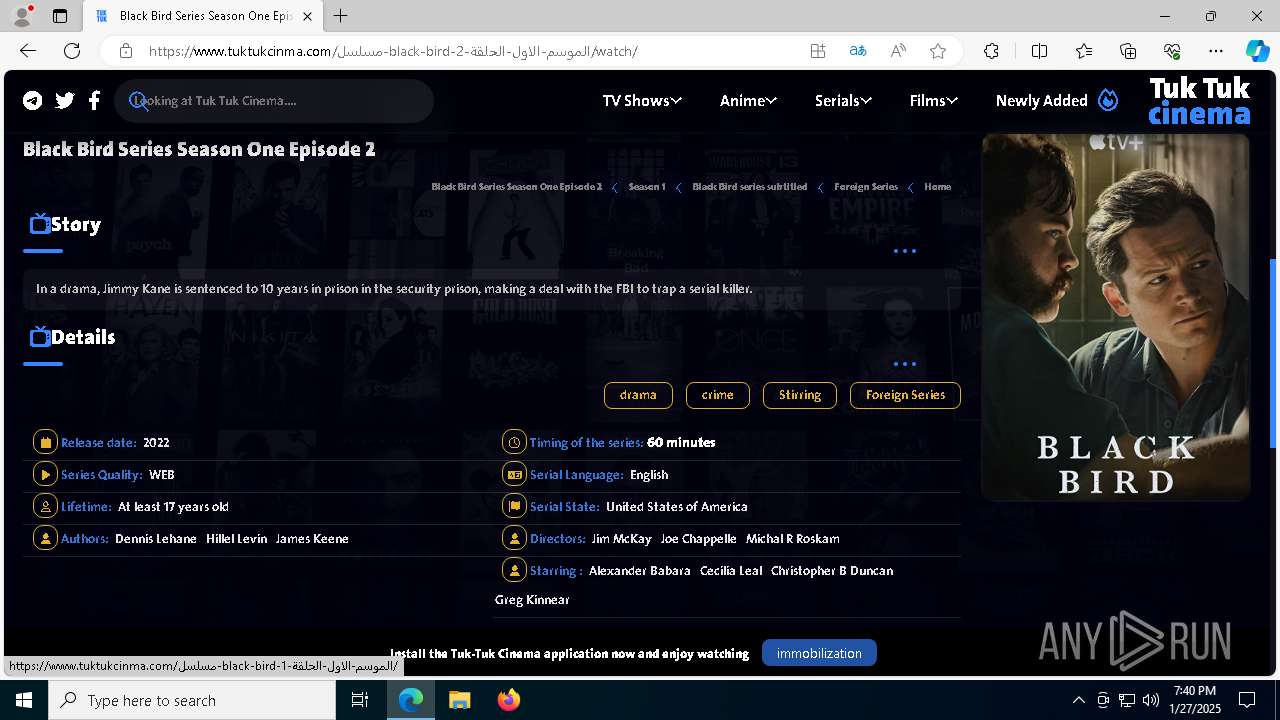The height and width of the screenshot is (720, 1280).
Task: Expand the Story section three dots
Action: [x=905, y=251]
